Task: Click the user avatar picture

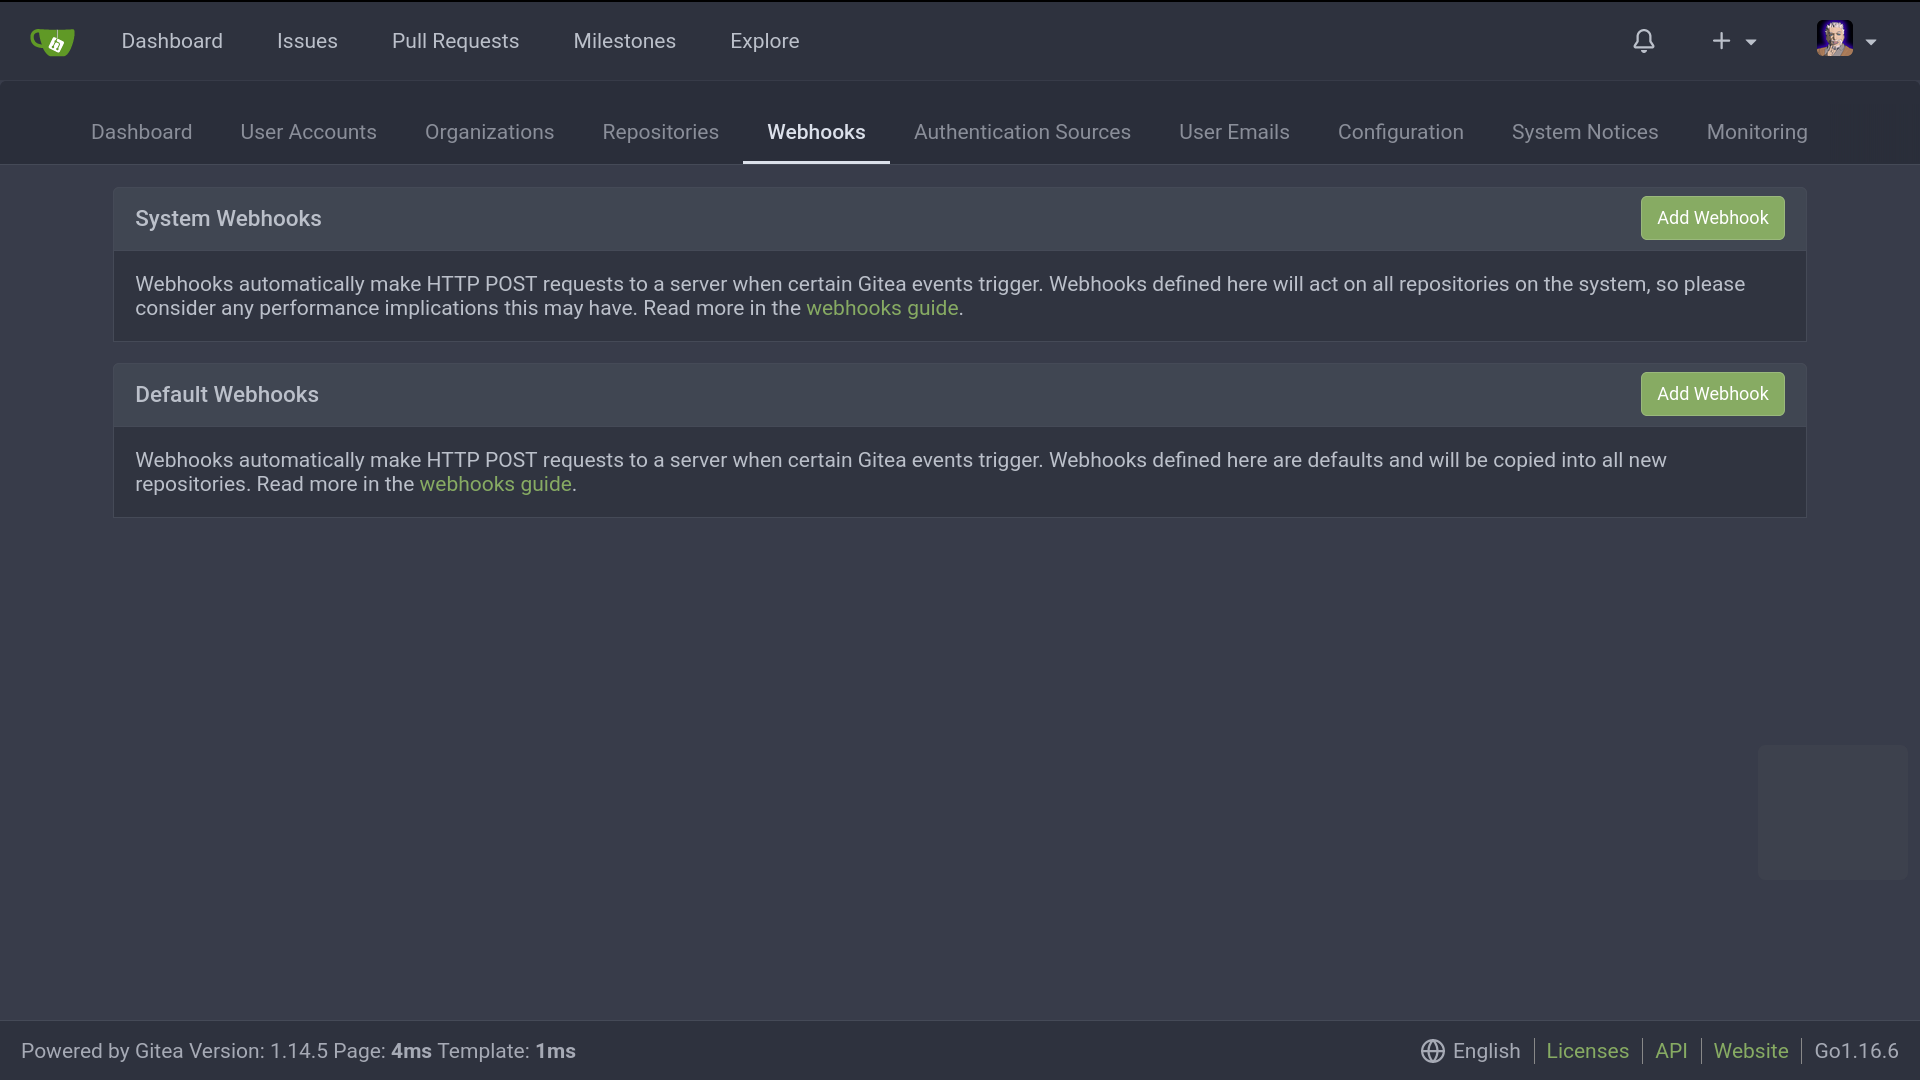Action: click(x=1834, y=39)
